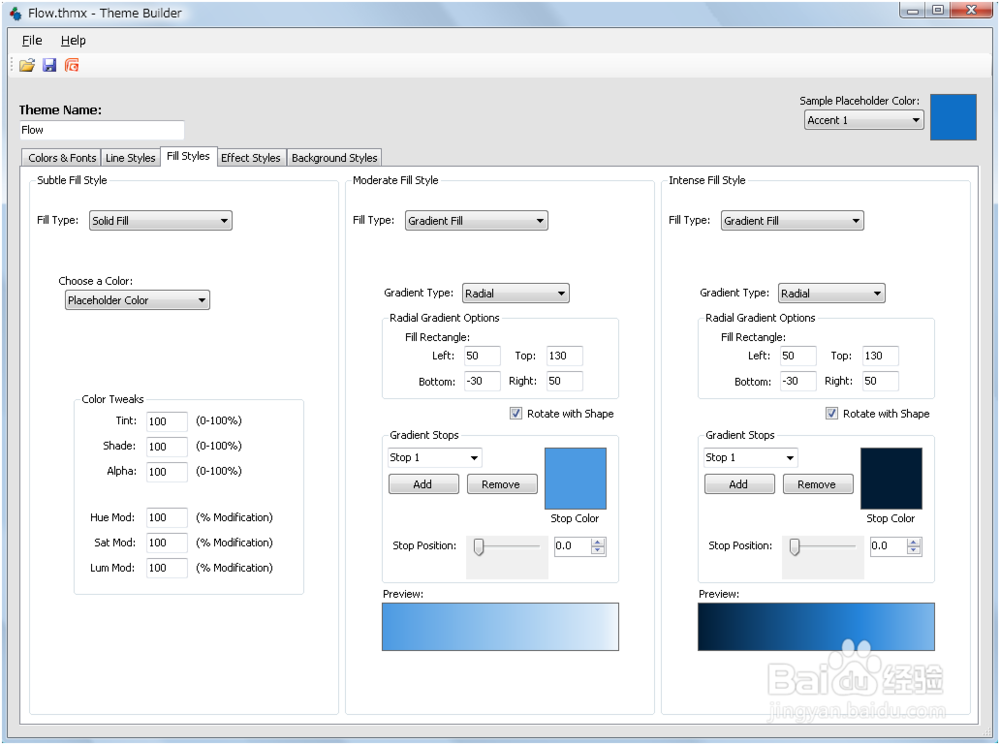Image resolution: width=1000 pixels, height=745 pixels.
Task: Open Moderate Gradient Stops Stop 1 dropdown
Action: (434, 457)
